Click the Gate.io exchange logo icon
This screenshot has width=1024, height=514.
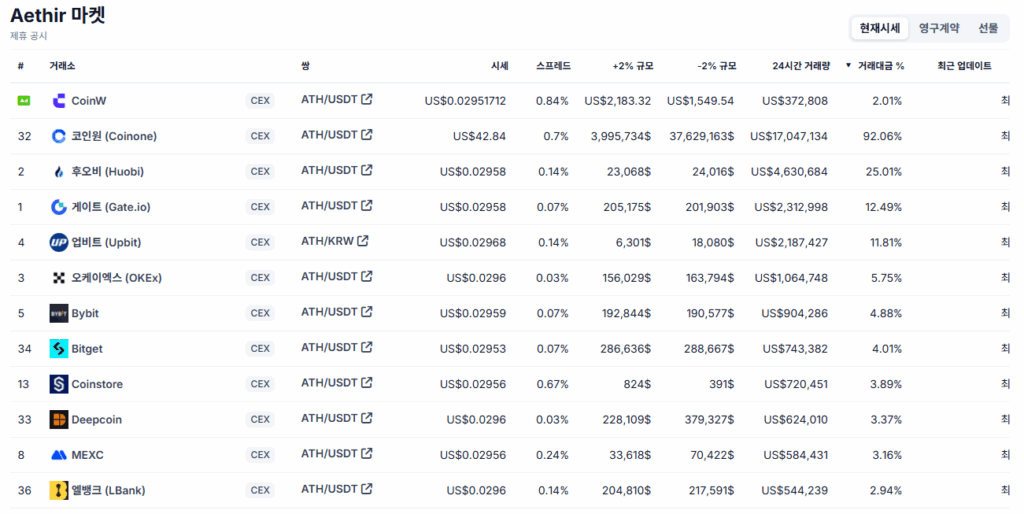tap(58, 207)
